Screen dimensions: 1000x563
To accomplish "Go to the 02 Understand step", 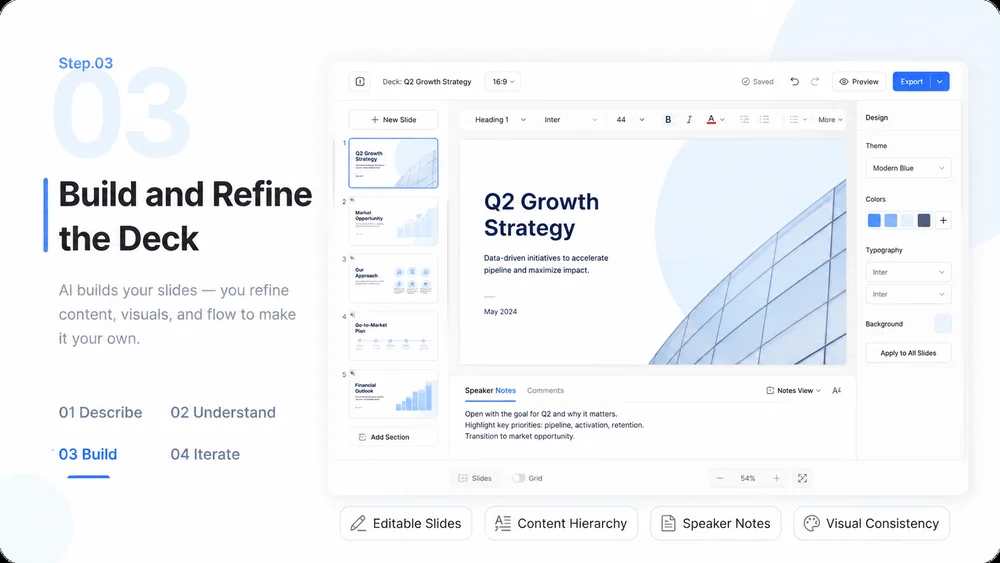I will click(x=223, y=413).
